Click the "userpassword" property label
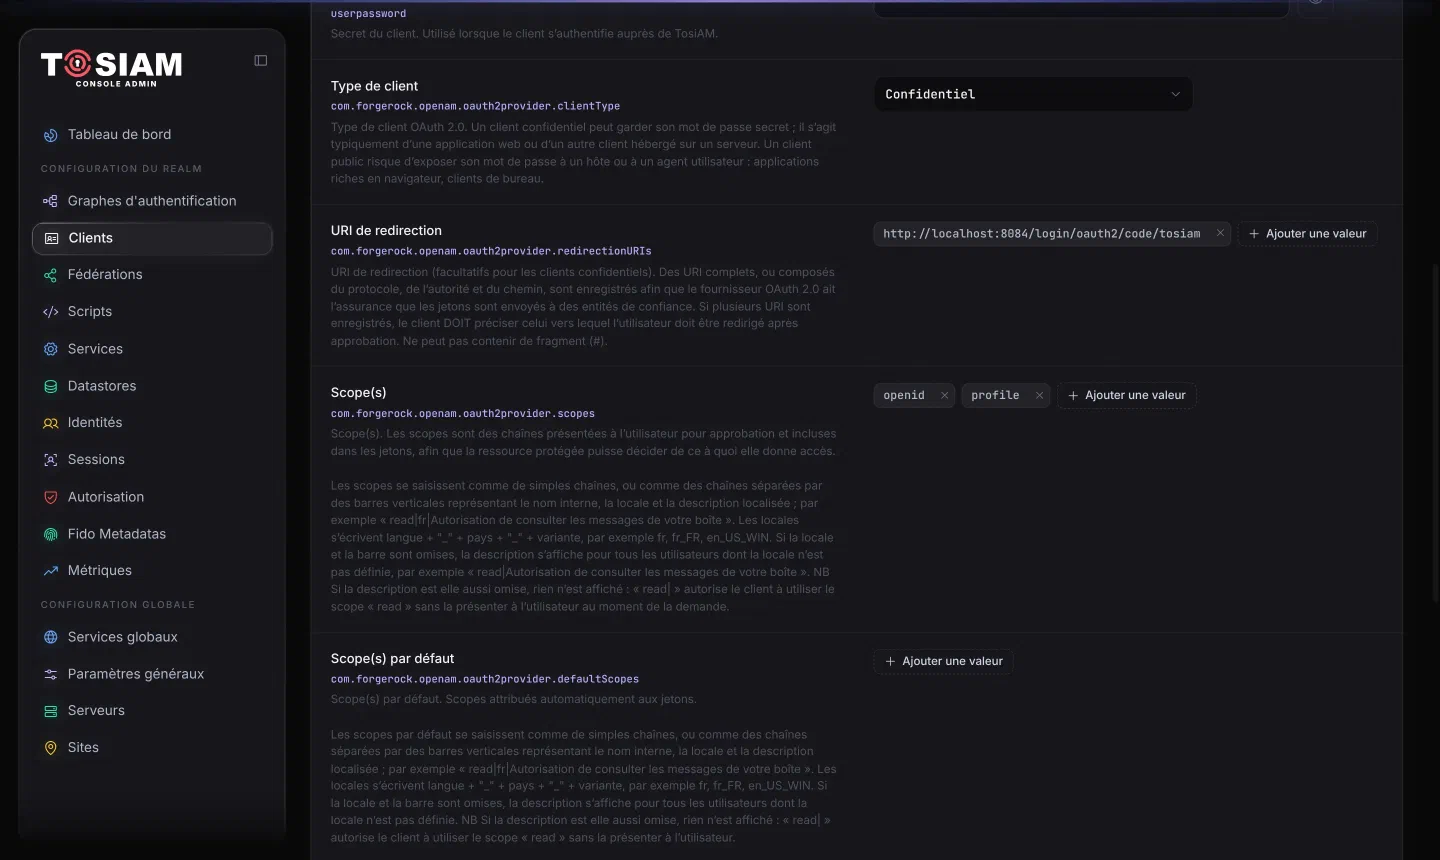1440x860 pixels. (368, 14)
